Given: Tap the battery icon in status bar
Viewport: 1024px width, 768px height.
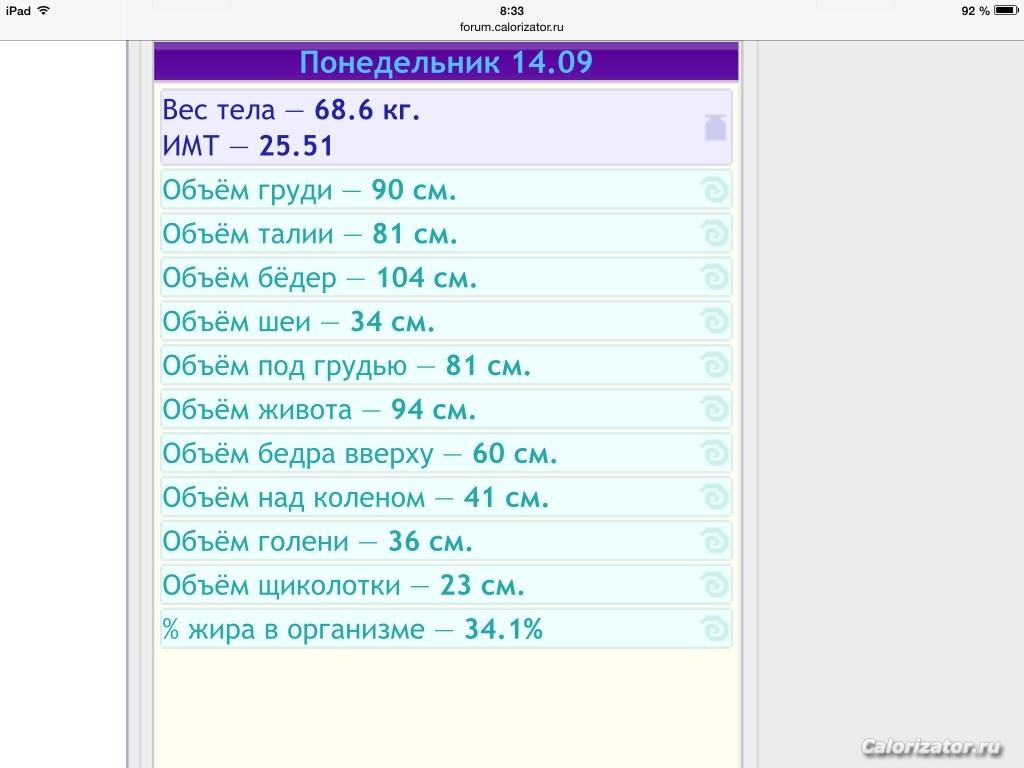Looking at the screenshot, I should tap(1006, 10).
